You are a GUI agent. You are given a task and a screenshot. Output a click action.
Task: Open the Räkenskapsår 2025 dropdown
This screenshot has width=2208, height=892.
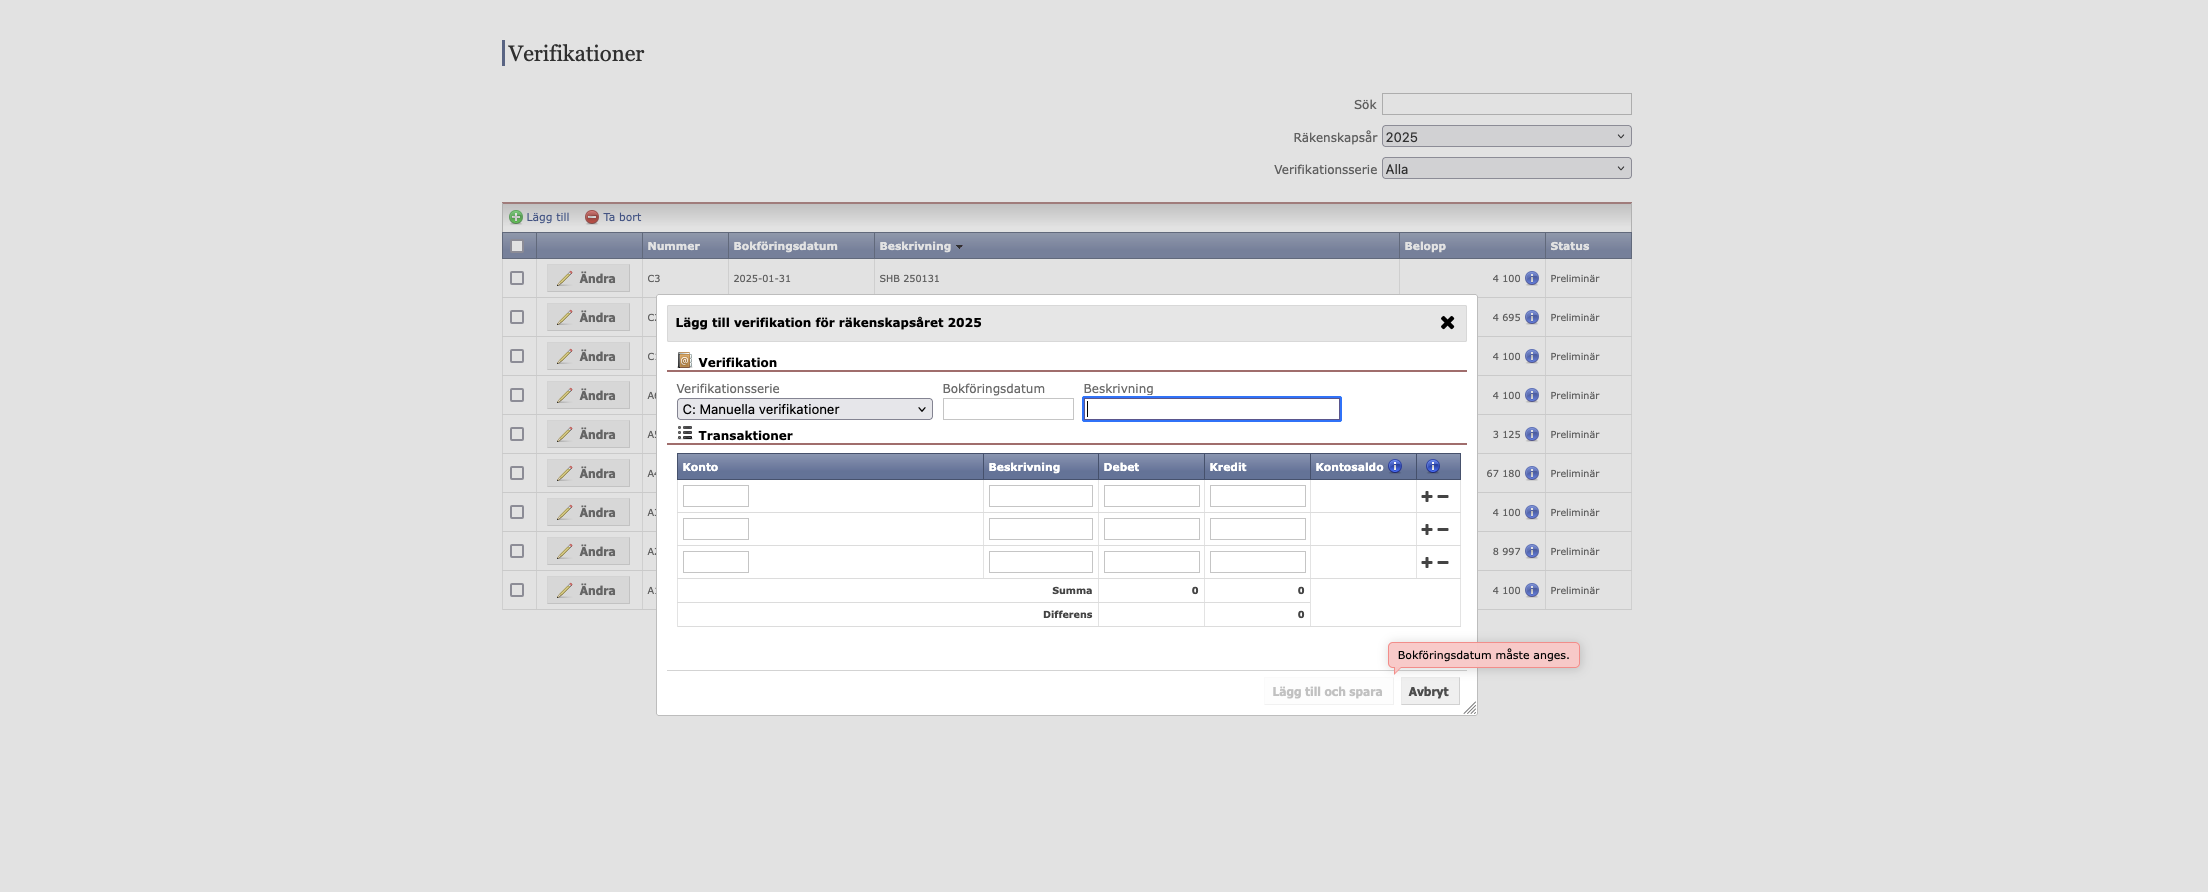pyautogui.click(x=1506, y=137)
